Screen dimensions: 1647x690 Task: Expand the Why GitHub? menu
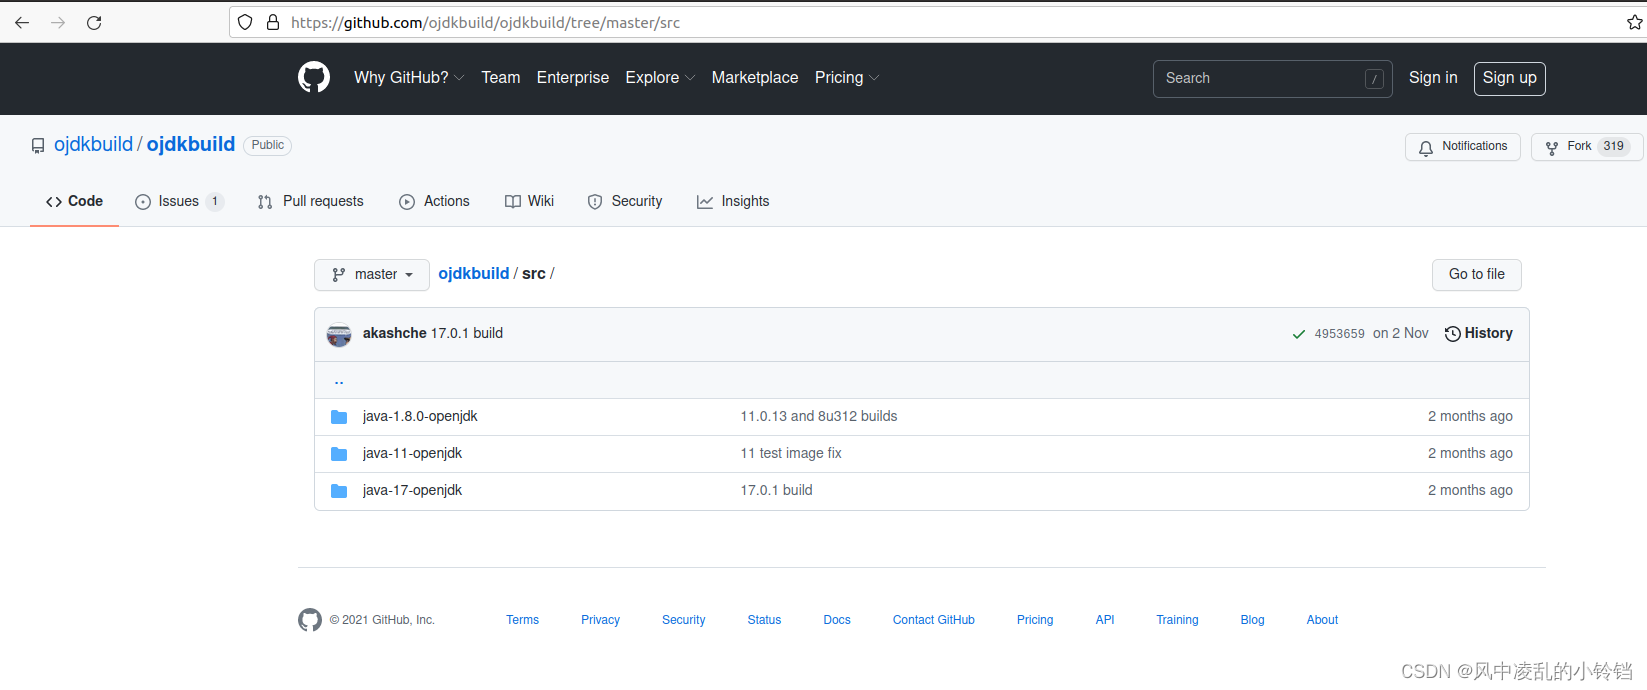(409, 77)
